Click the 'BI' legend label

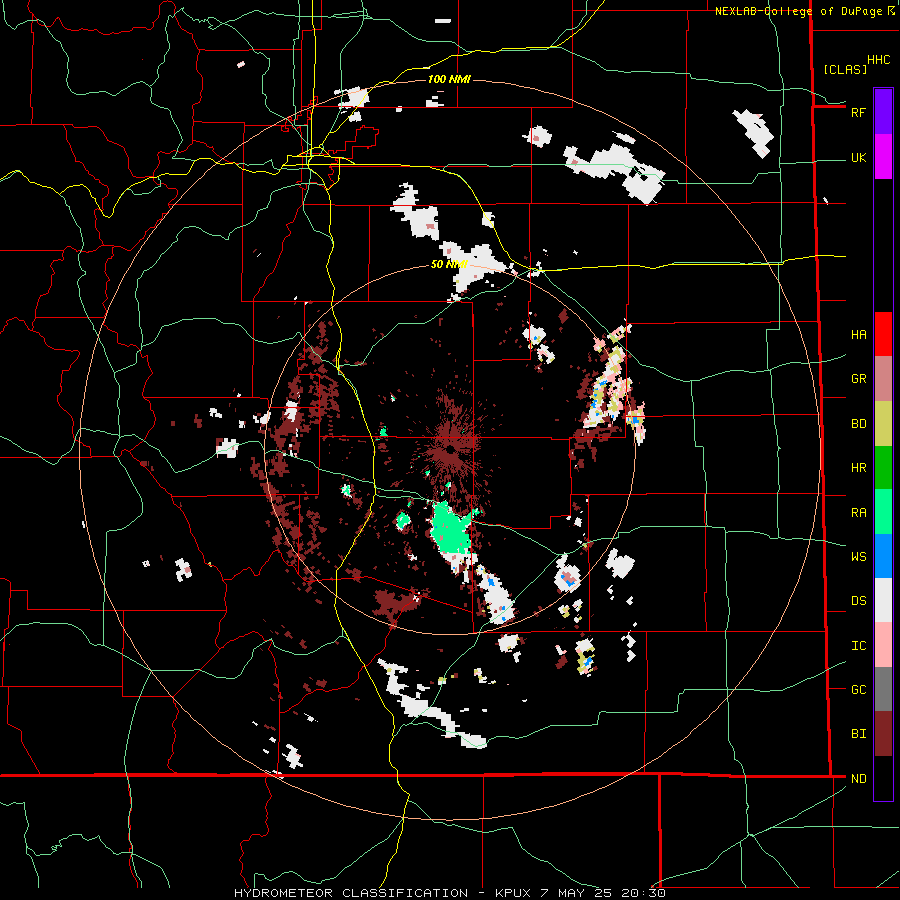pos(858,734)
